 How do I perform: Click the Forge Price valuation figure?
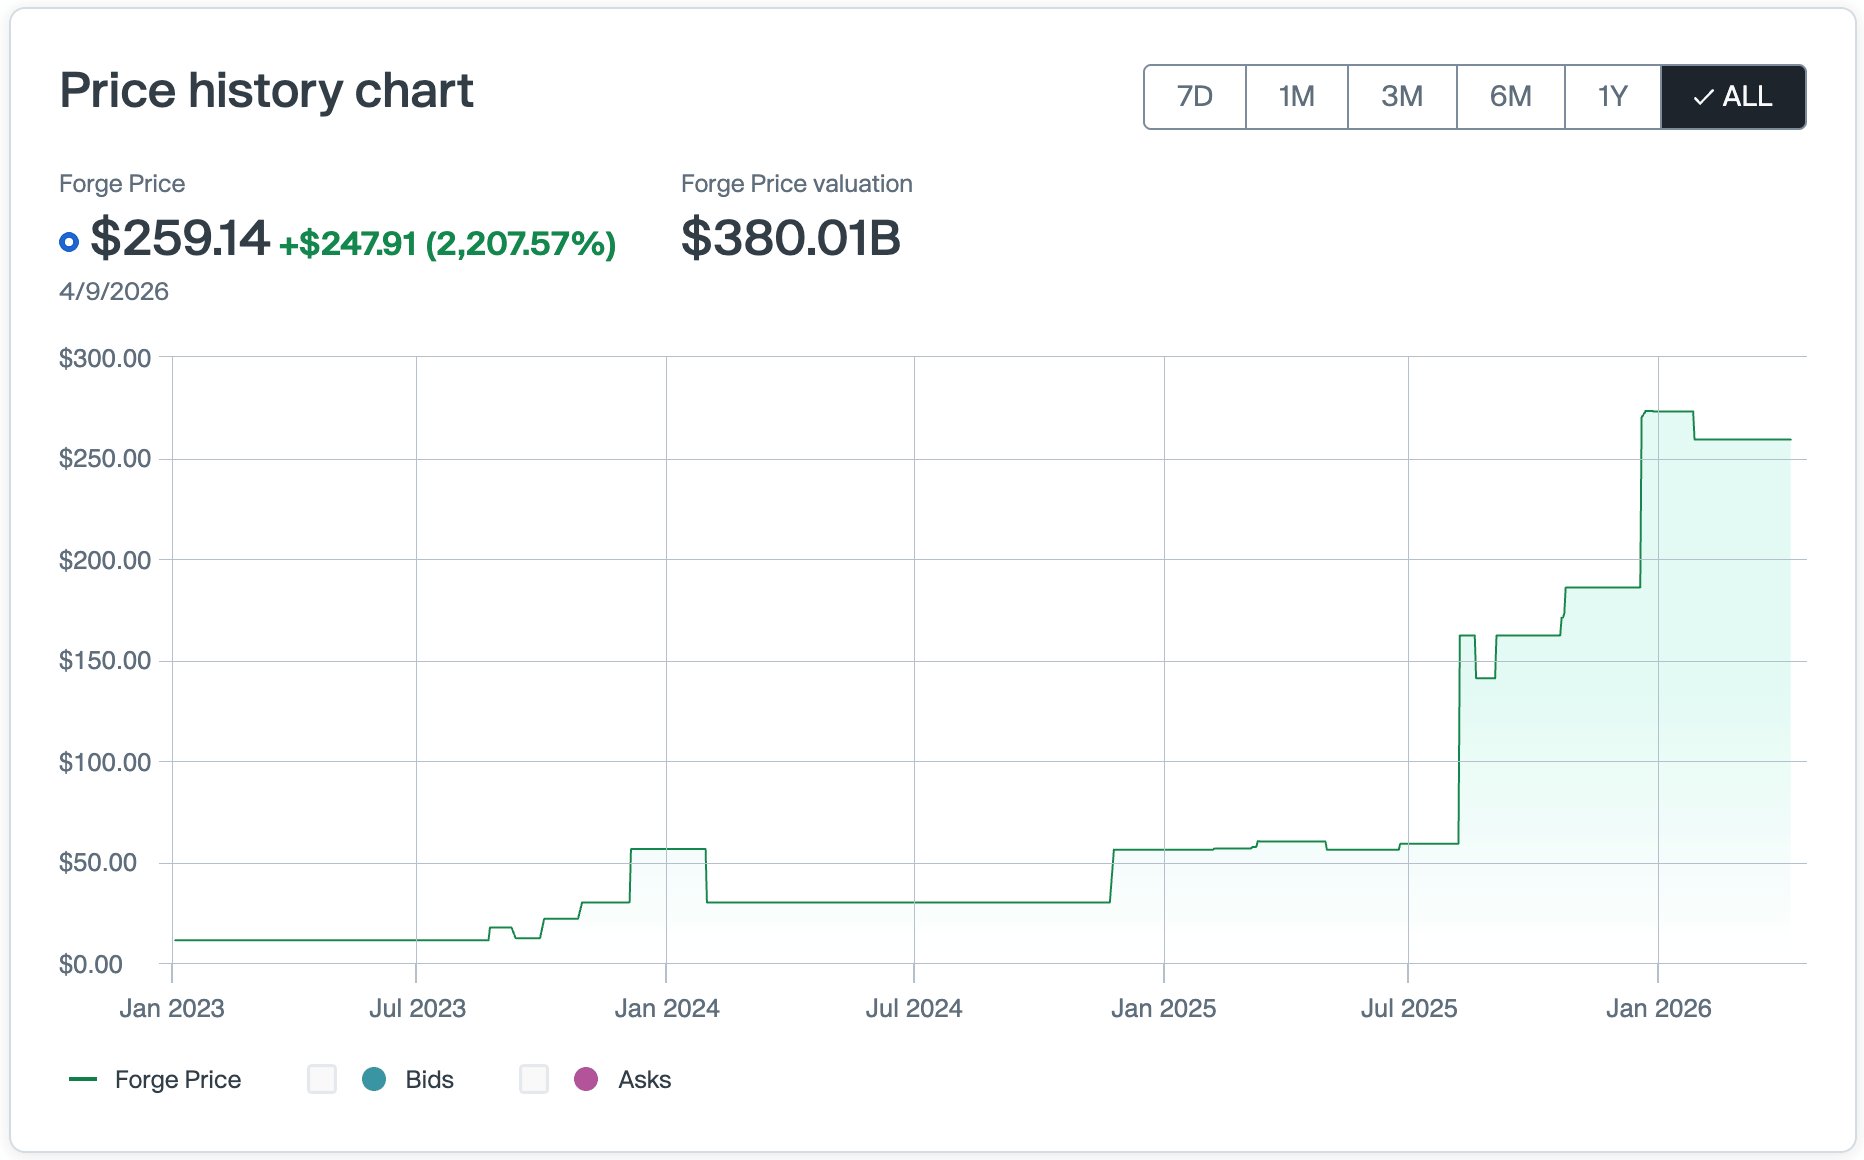pyautogui.click(x=791, y=238)
